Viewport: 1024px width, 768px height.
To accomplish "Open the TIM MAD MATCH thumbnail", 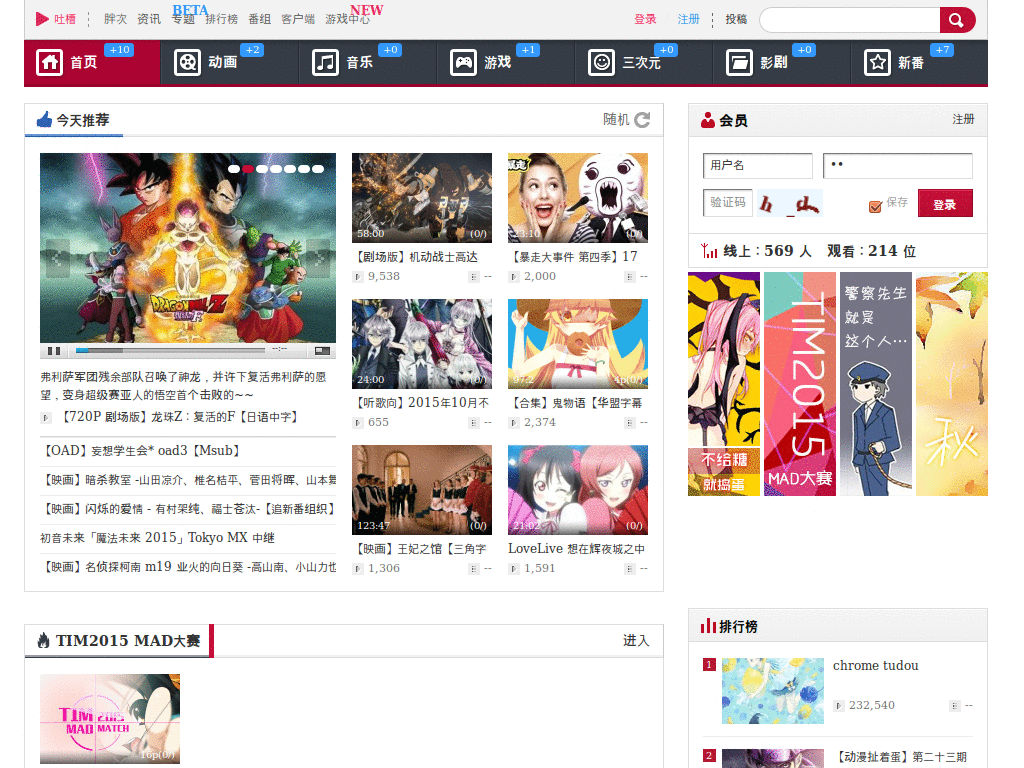I will click(110, 718).
